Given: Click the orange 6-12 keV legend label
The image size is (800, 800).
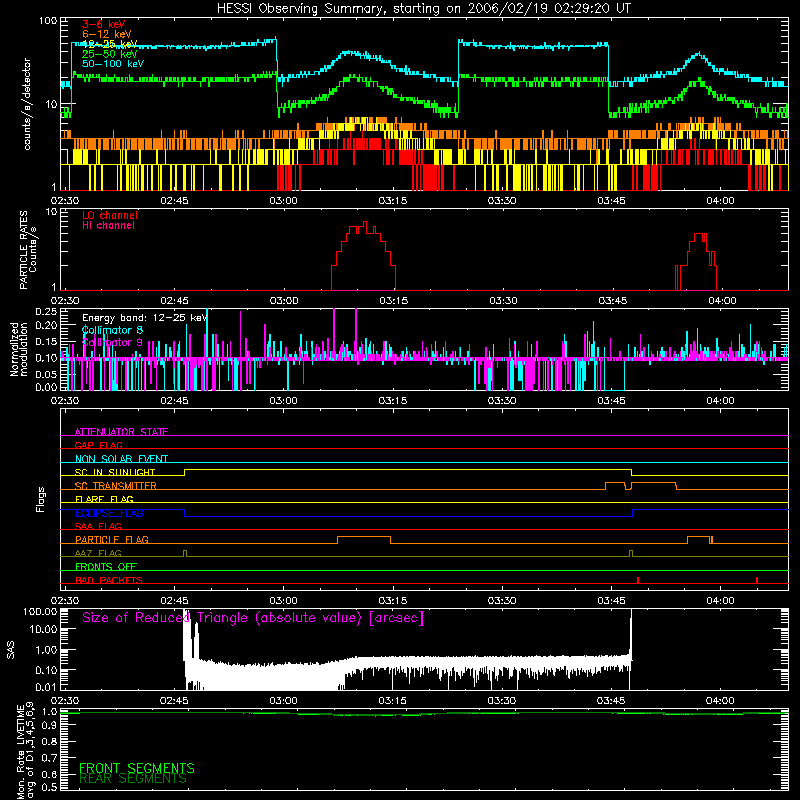Looking at the screenshot, I should coord(107,34).
